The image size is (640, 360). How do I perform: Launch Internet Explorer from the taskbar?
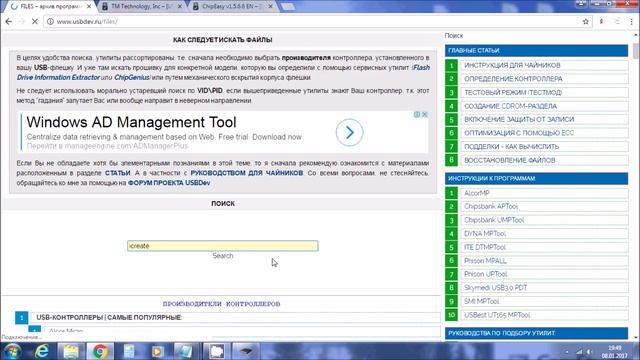coord(42,351)
